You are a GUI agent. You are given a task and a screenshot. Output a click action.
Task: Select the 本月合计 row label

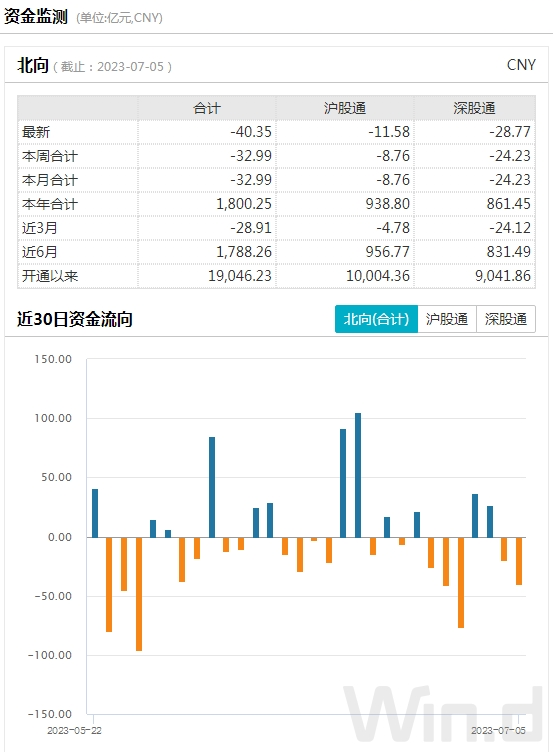[50, 180]
